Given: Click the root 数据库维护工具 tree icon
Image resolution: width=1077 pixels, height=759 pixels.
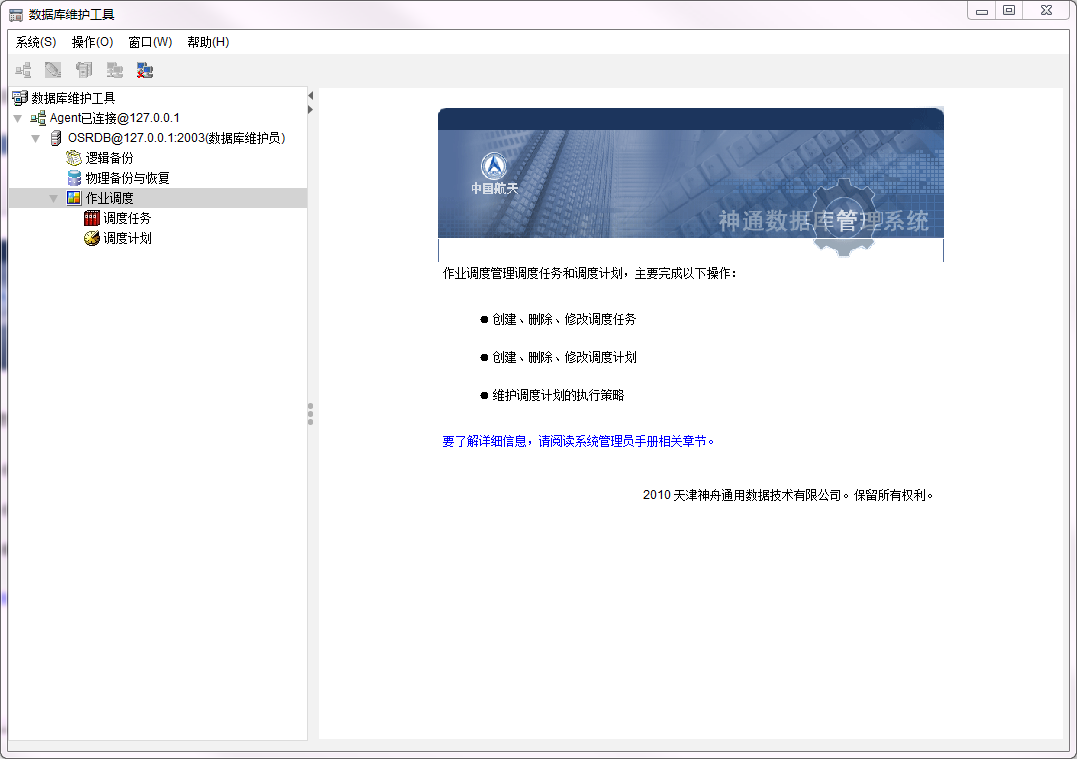Looking at the screenshot, I should 19,98.
